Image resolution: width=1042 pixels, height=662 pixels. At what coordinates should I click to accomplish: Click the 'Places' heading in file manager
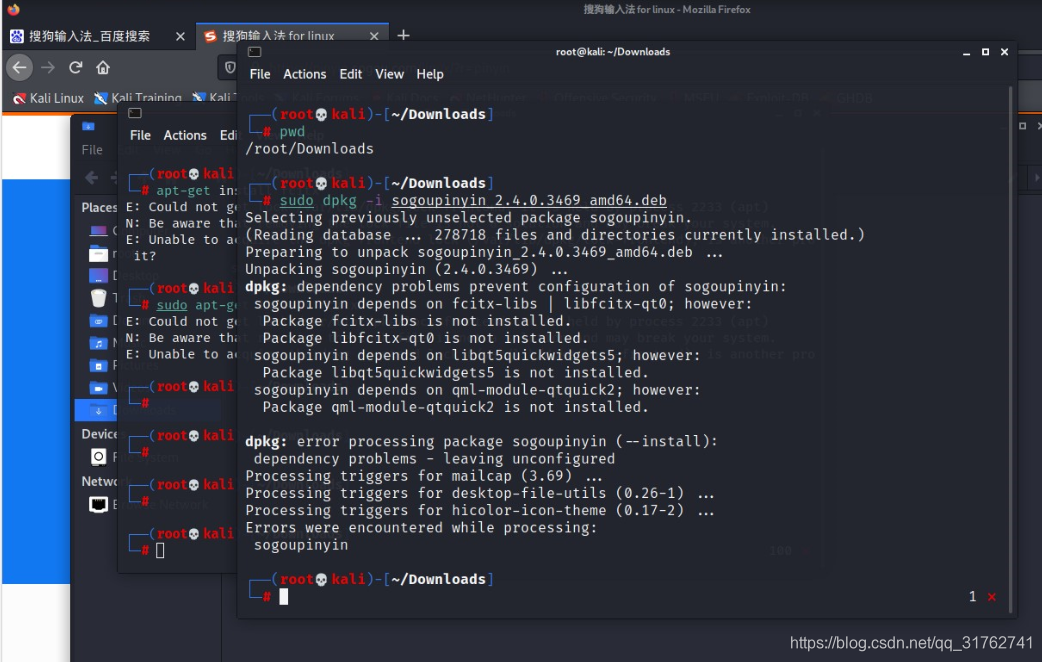[x=99, y=207]
